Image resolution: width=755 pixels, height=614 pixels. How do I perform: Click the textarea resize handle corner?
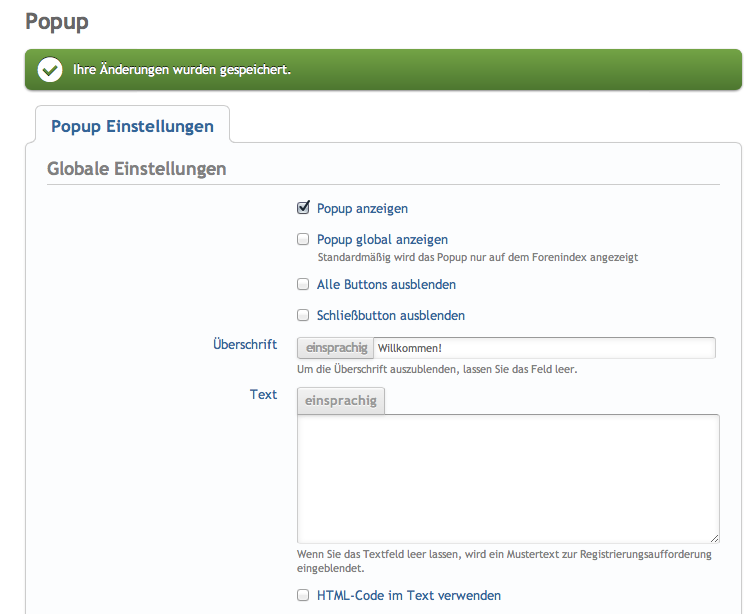[x=714, y=538]
